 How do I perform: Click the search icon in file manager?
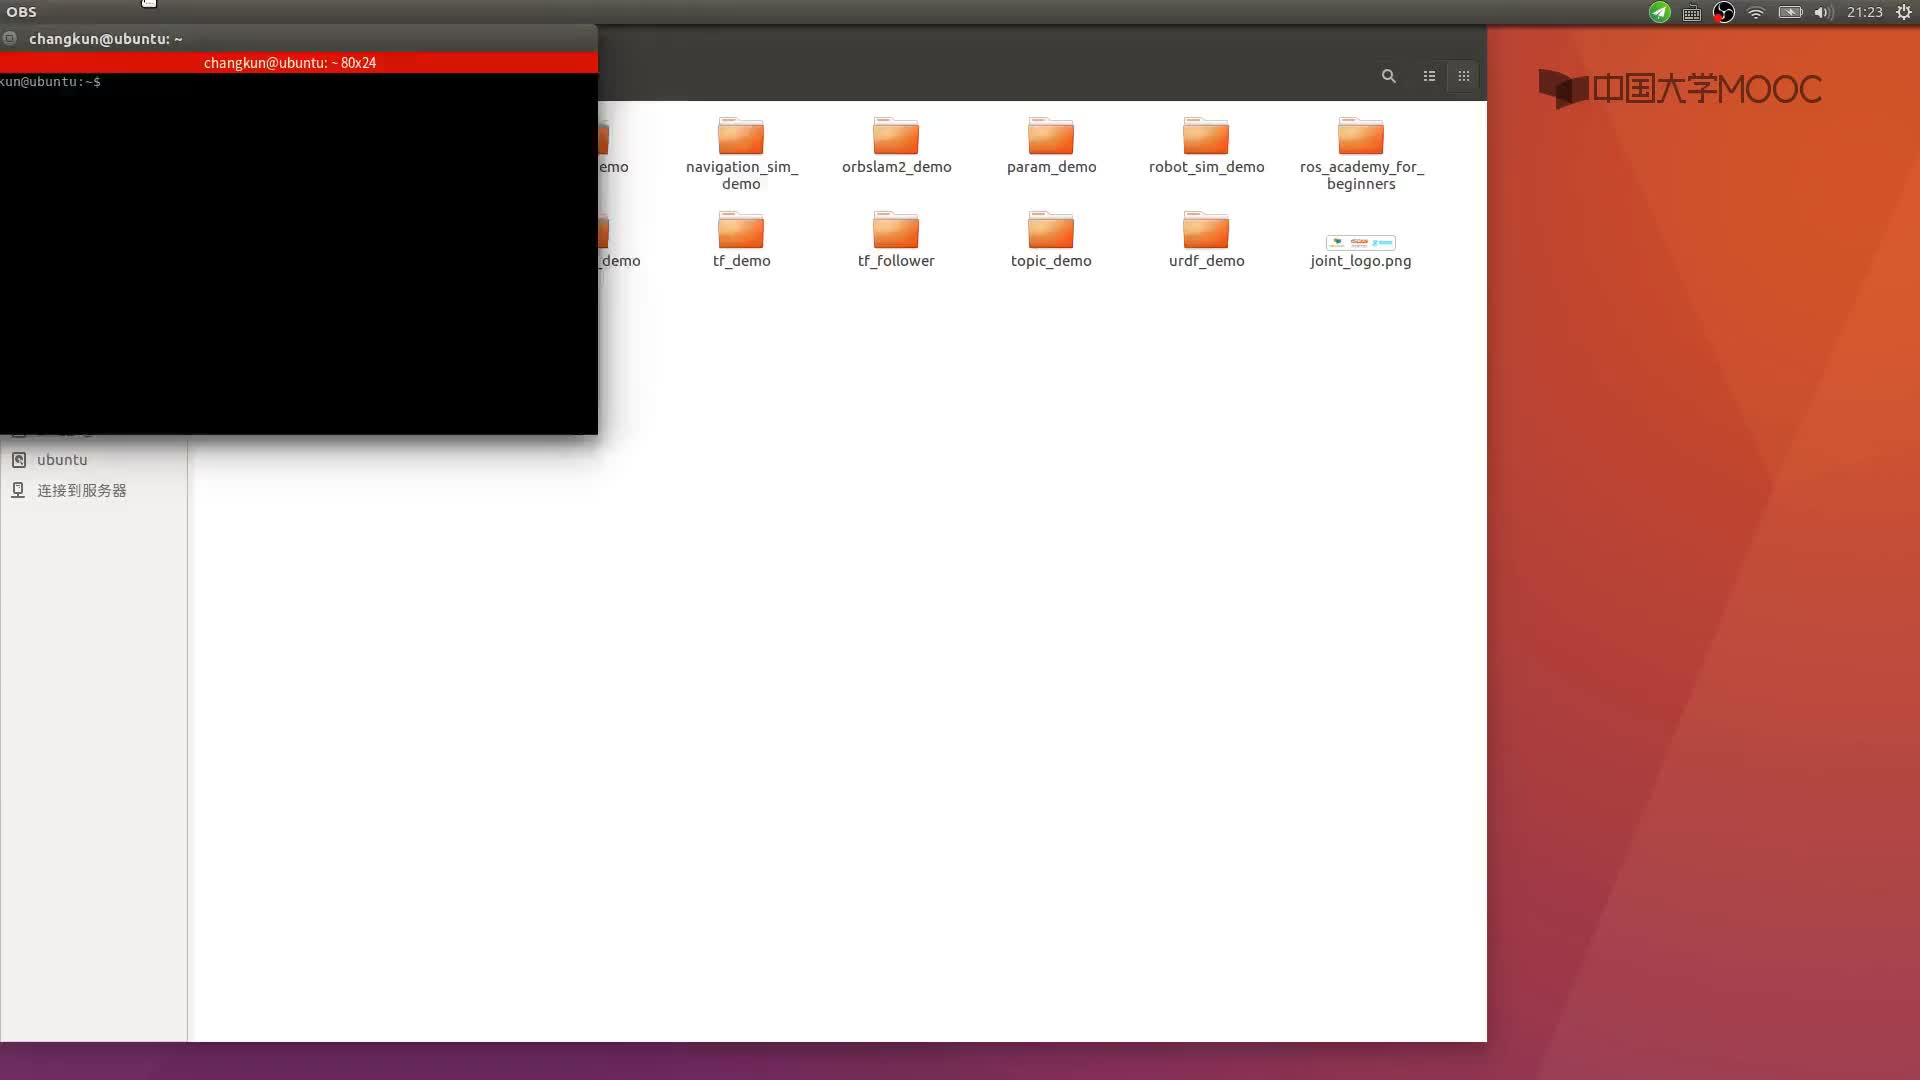click(x=1389, y=75)
